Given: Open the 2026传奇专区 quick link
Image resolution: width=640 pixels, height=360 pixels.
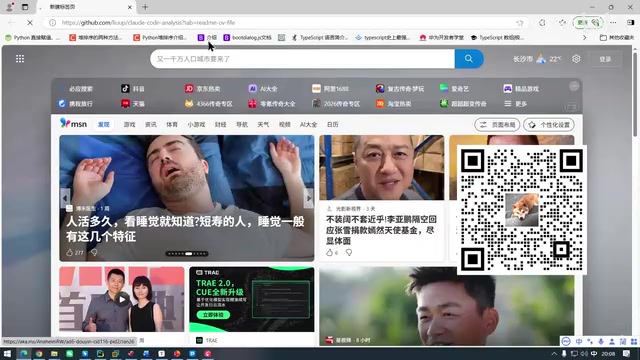Looking at the screenshot, I should 336,104.
